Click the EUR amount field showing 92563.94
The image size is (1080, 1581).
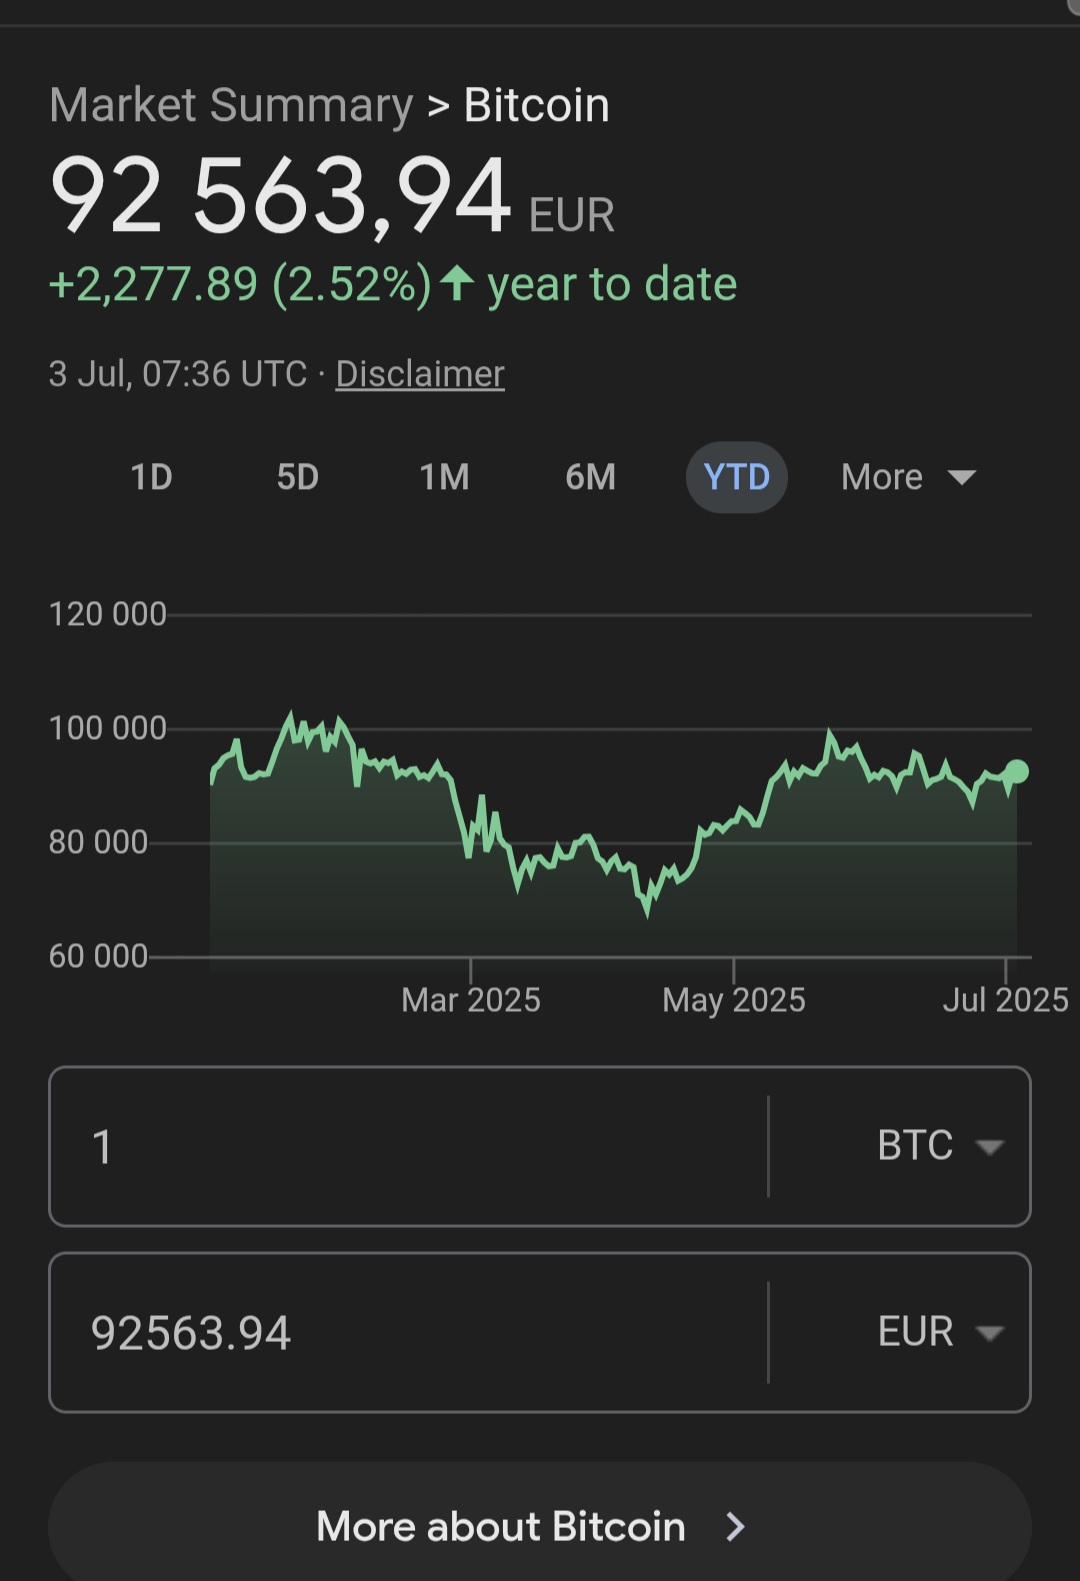408,1332
